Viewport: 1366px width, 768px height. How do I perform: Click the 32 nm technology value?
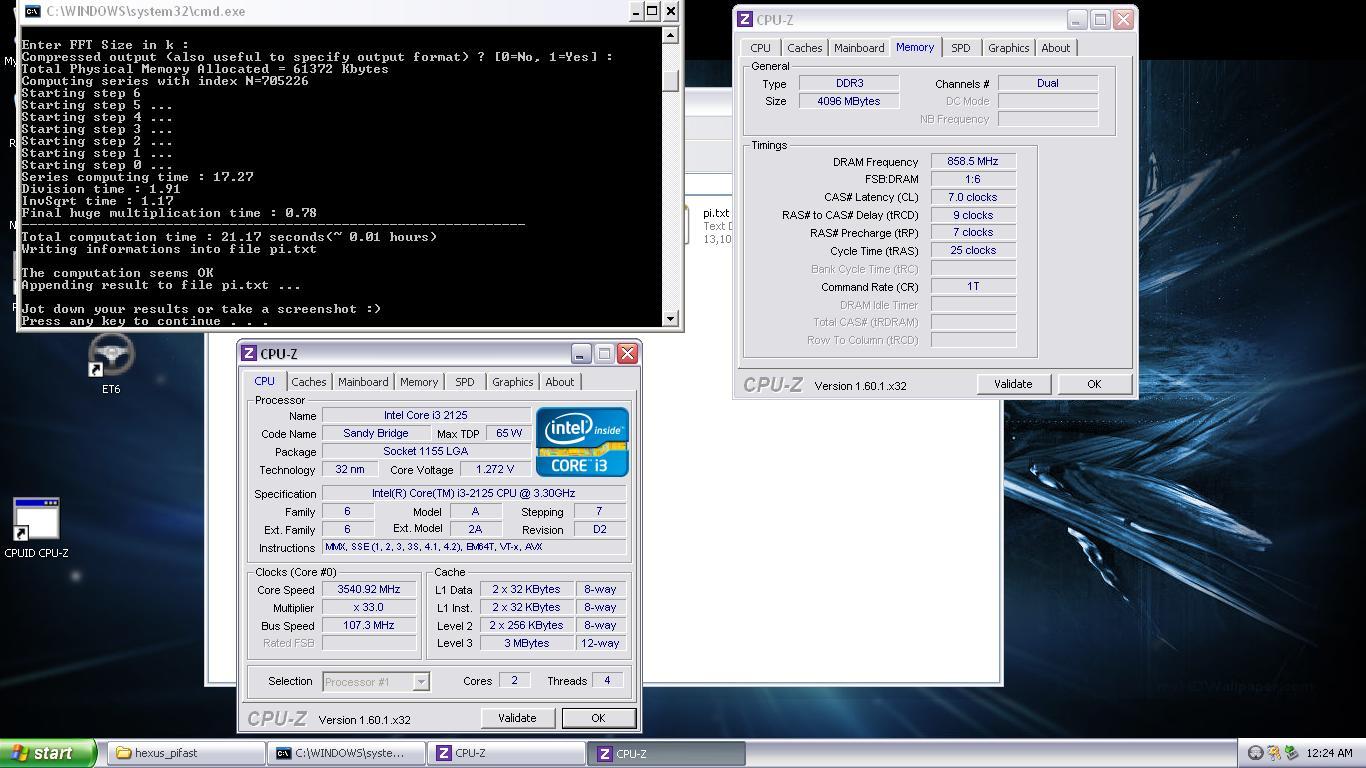click(x=350, y=469)
